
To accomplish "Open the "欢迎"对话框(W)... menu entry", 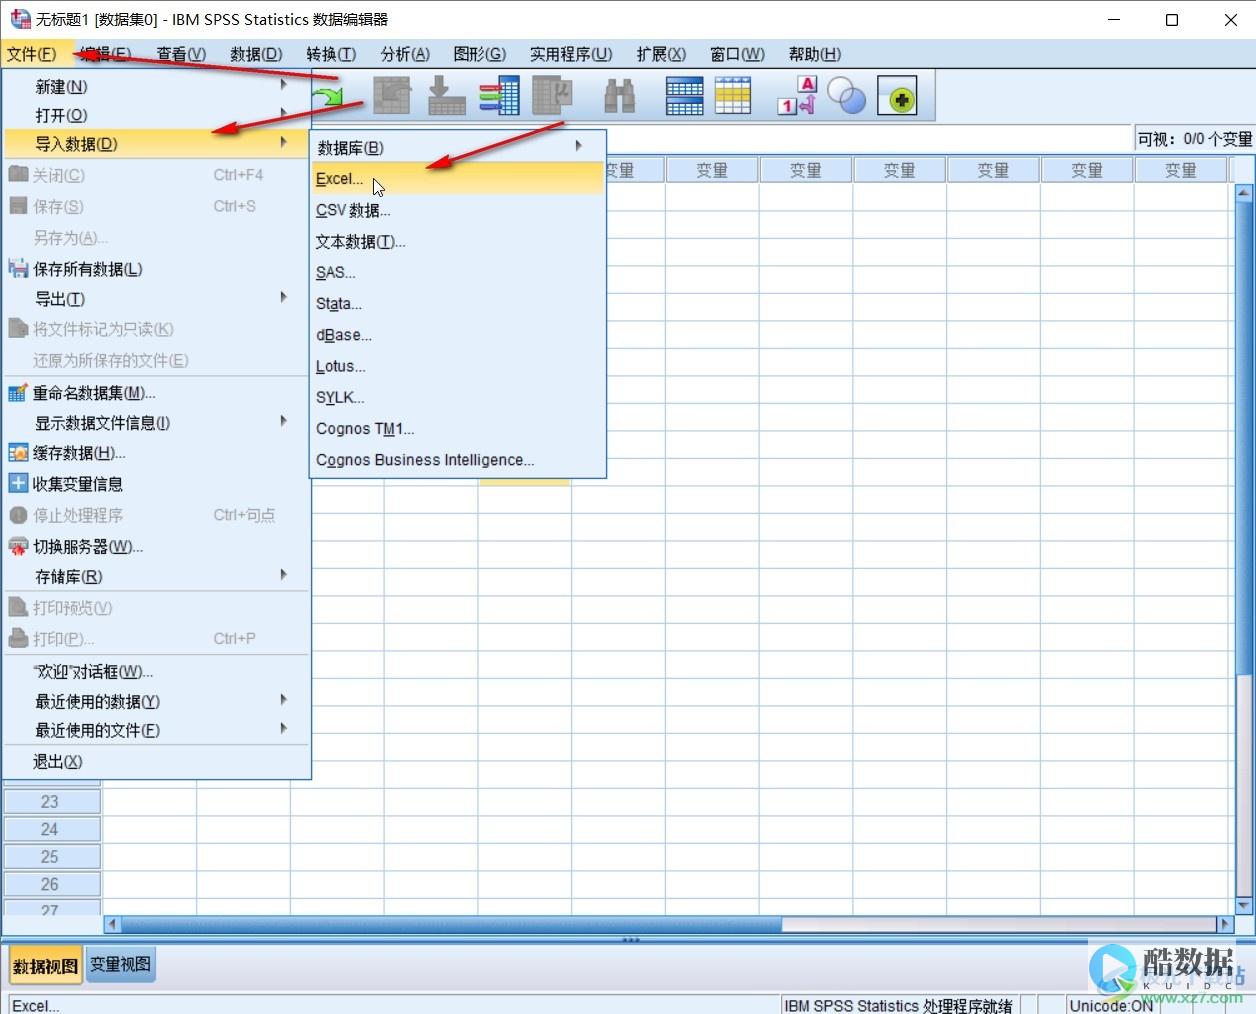I will pos(156,671).
